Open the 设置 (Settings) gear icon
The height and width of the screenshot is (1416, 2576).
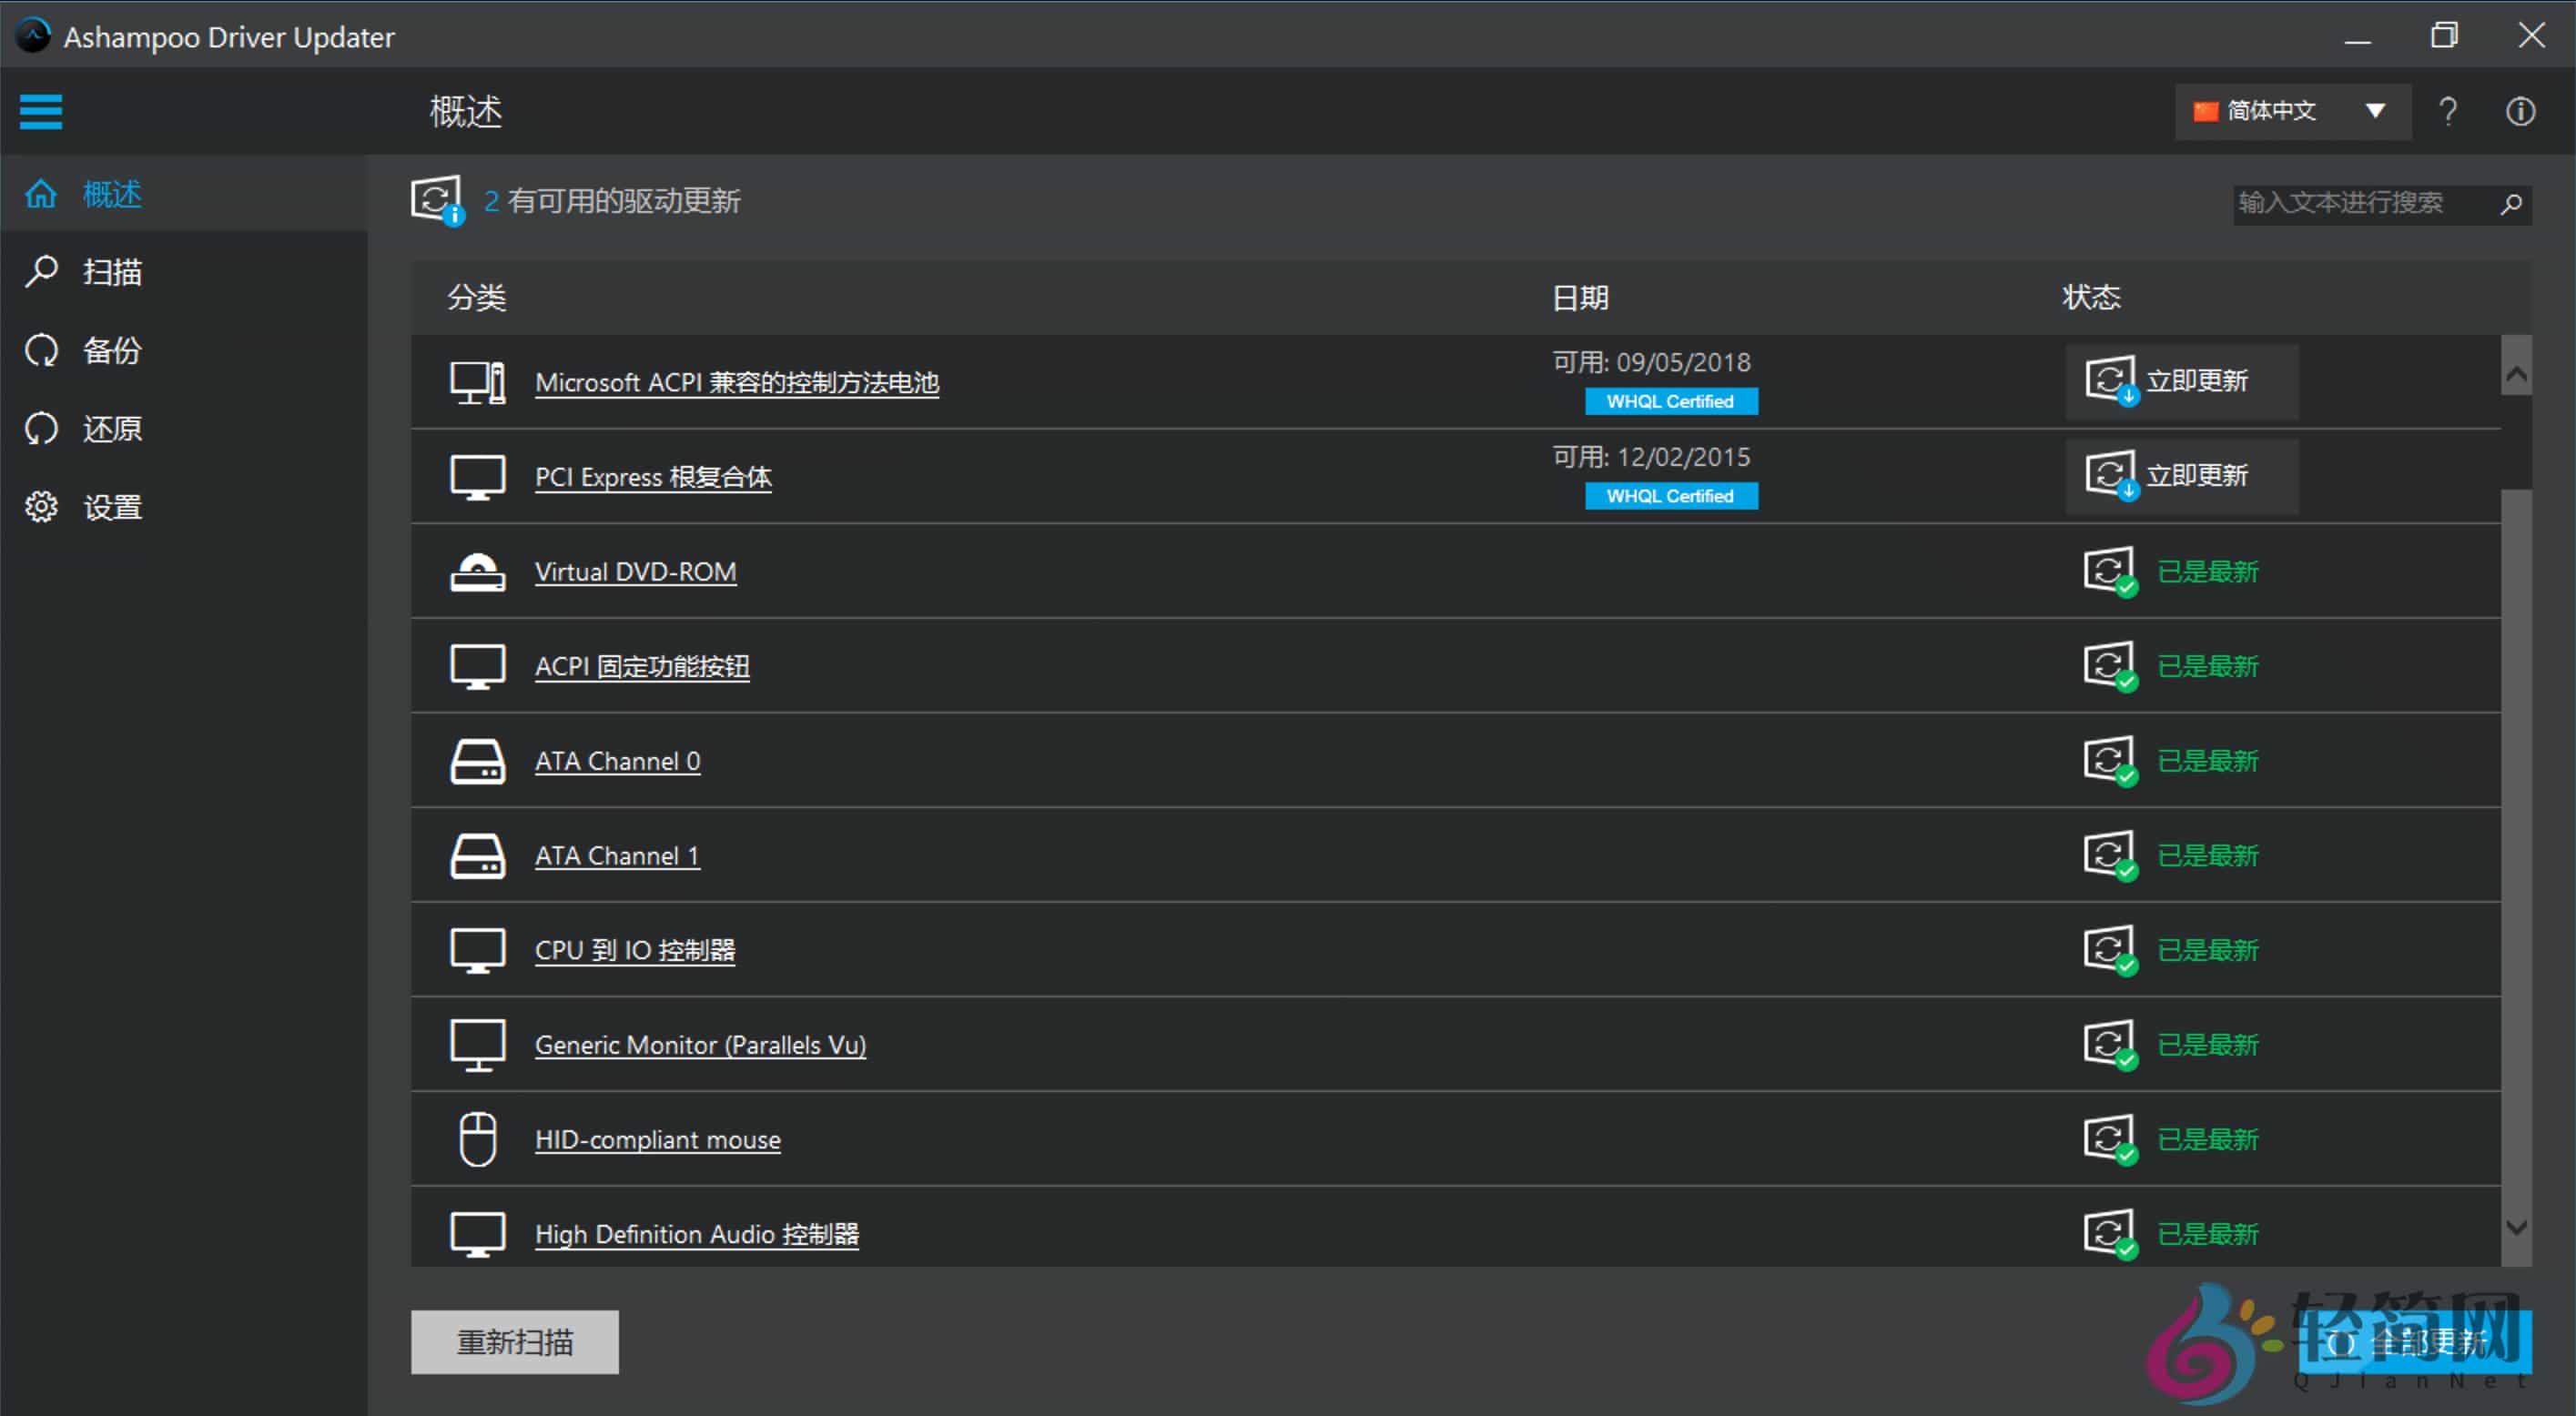tap(41, 507)
